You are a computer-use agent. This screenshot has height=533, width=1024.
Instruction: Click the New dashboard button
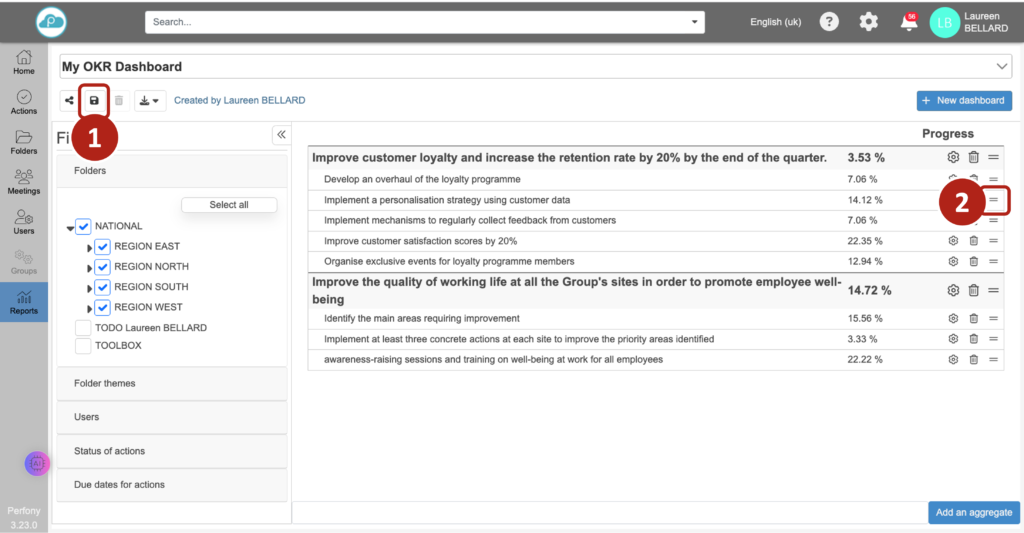pyautogui.click(x=964, y=101)
